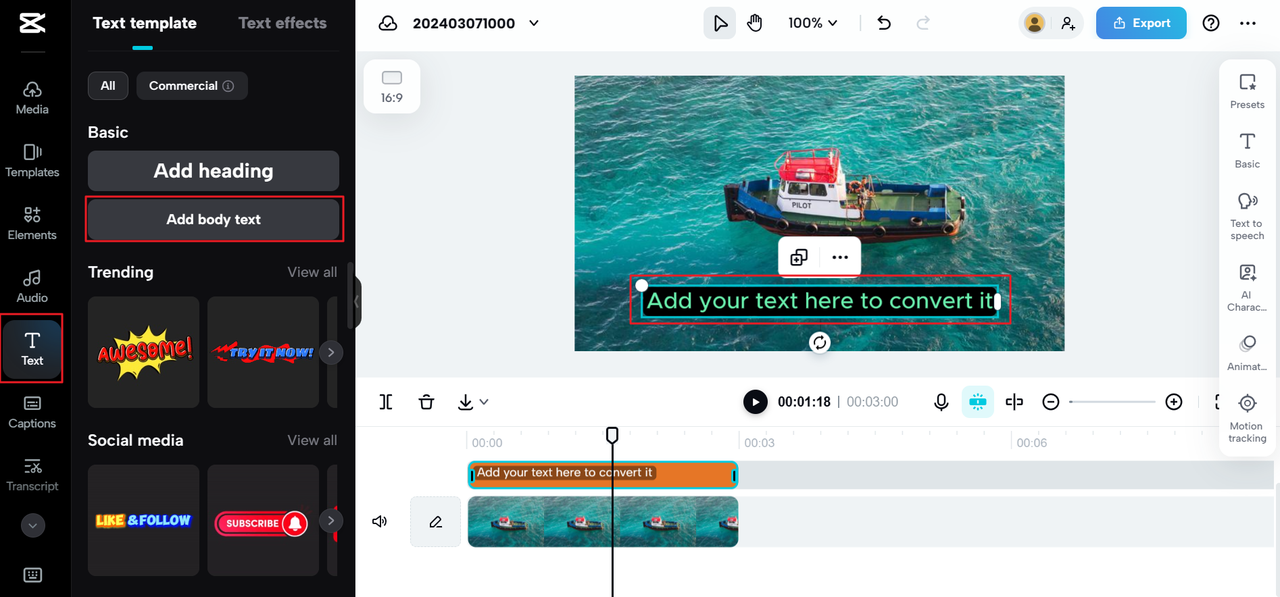Open the 100% zoom dropdown

point(812,23)
